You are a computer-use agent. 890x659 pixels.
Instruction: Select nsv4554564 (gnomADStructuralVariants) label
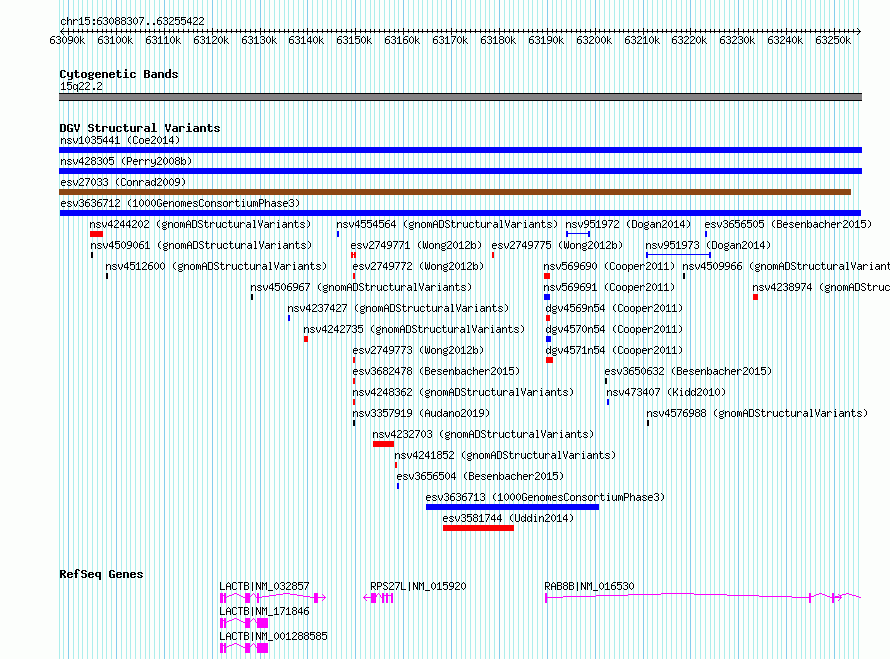(x=447, y=224)
